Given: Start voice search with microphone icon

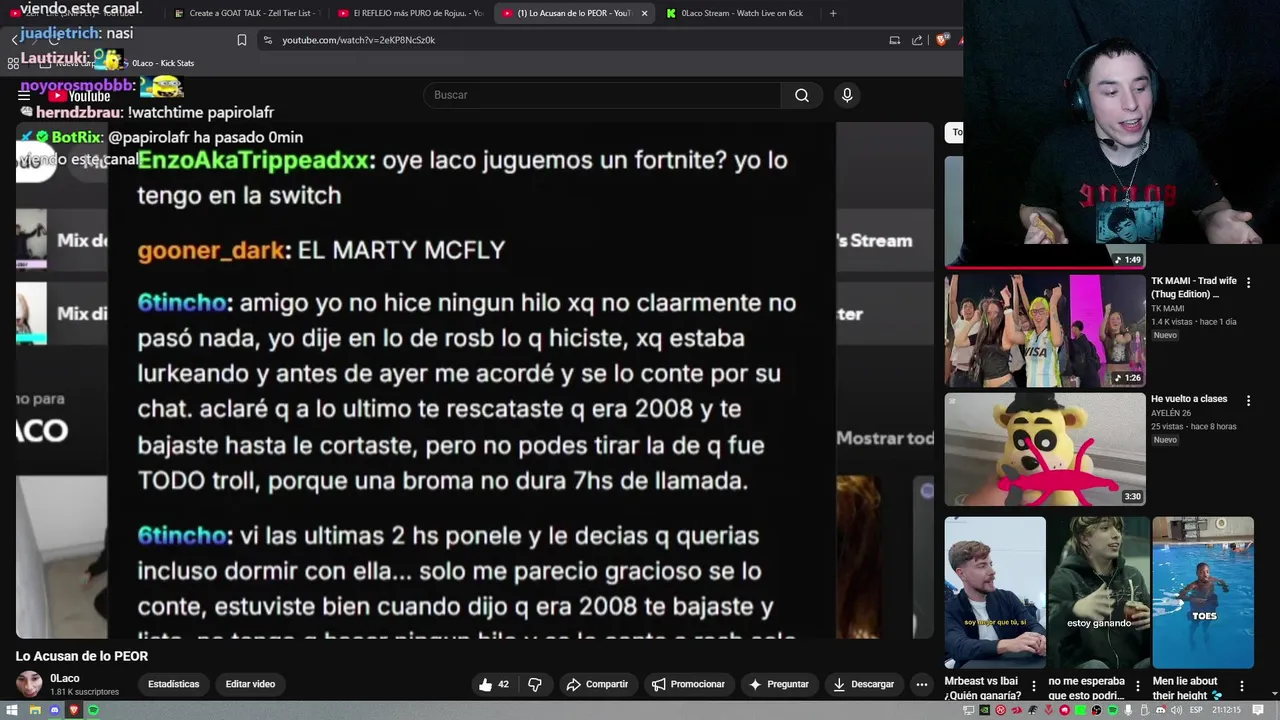Looking at the screenshot, I should pos(847,95).
